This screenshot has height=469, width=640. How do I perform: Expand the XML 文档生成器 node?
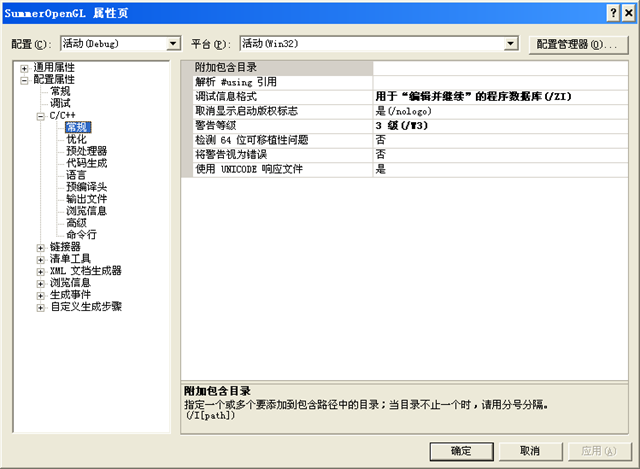[41, 271]
